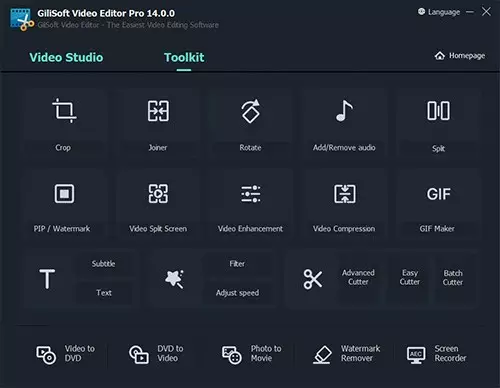The image size is (500, 388).
Task: Click the GIF Maker label
Action: click(437, 229)
